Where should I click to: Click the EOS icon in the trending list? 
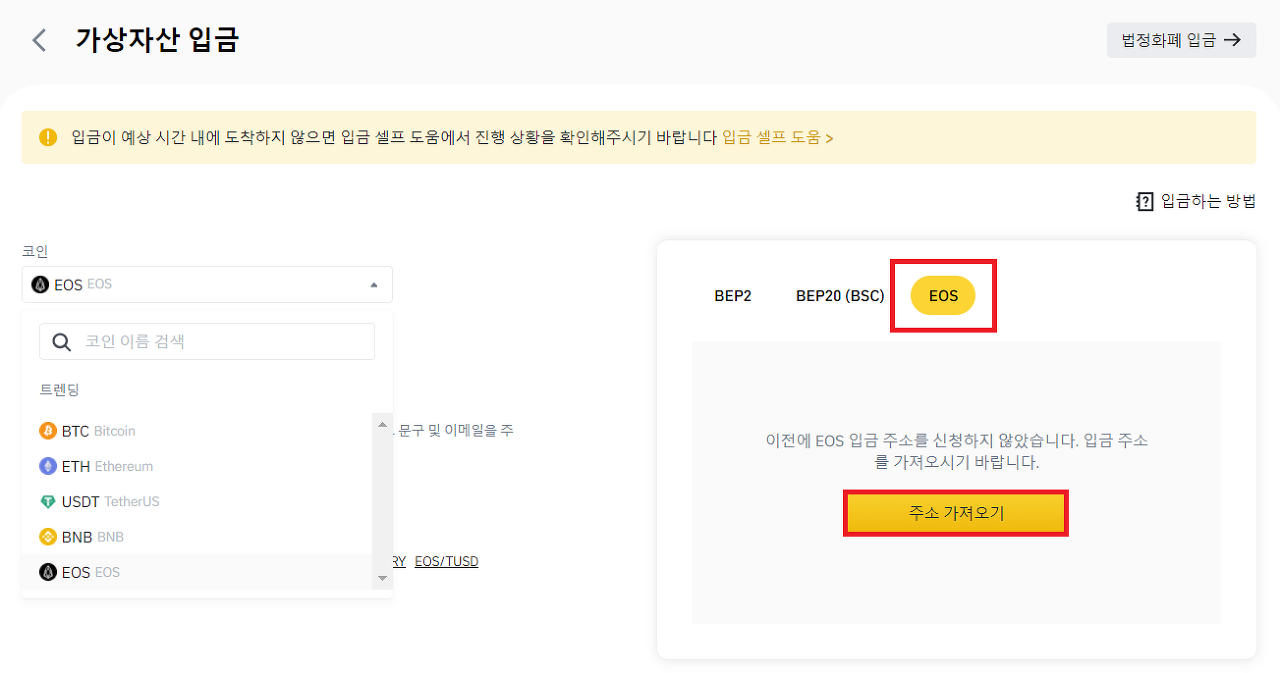(x=49, y=572)
